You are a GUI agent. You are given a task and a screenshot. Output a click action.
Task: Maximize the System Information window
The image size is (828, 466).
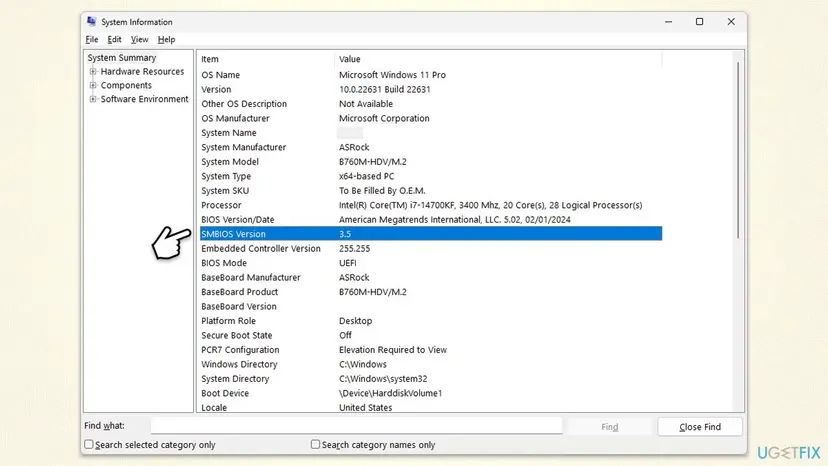700,22
